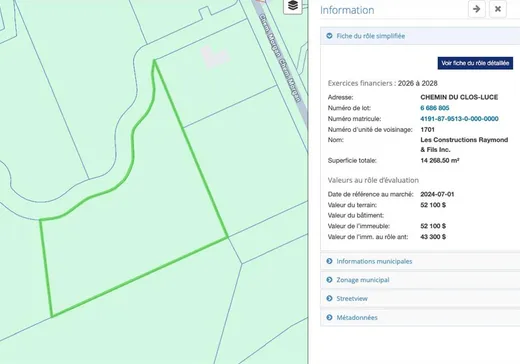This screenshot has width=520, height=364.
Task: Click the Information panel title
Action: coord(347,10)
